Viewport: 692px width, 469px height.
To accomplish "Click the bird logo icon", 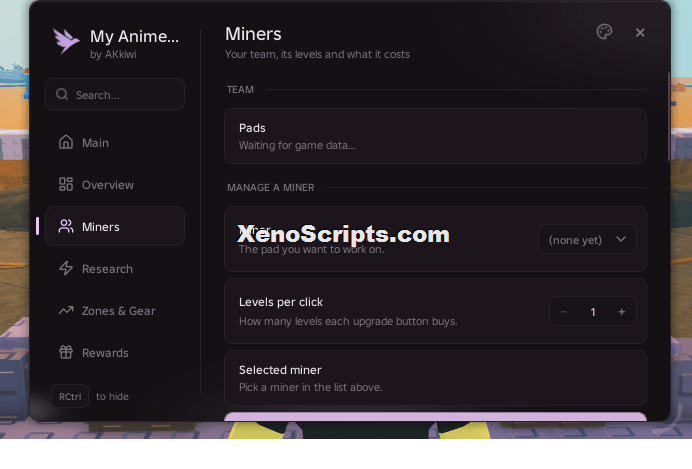I will (66, 41).
